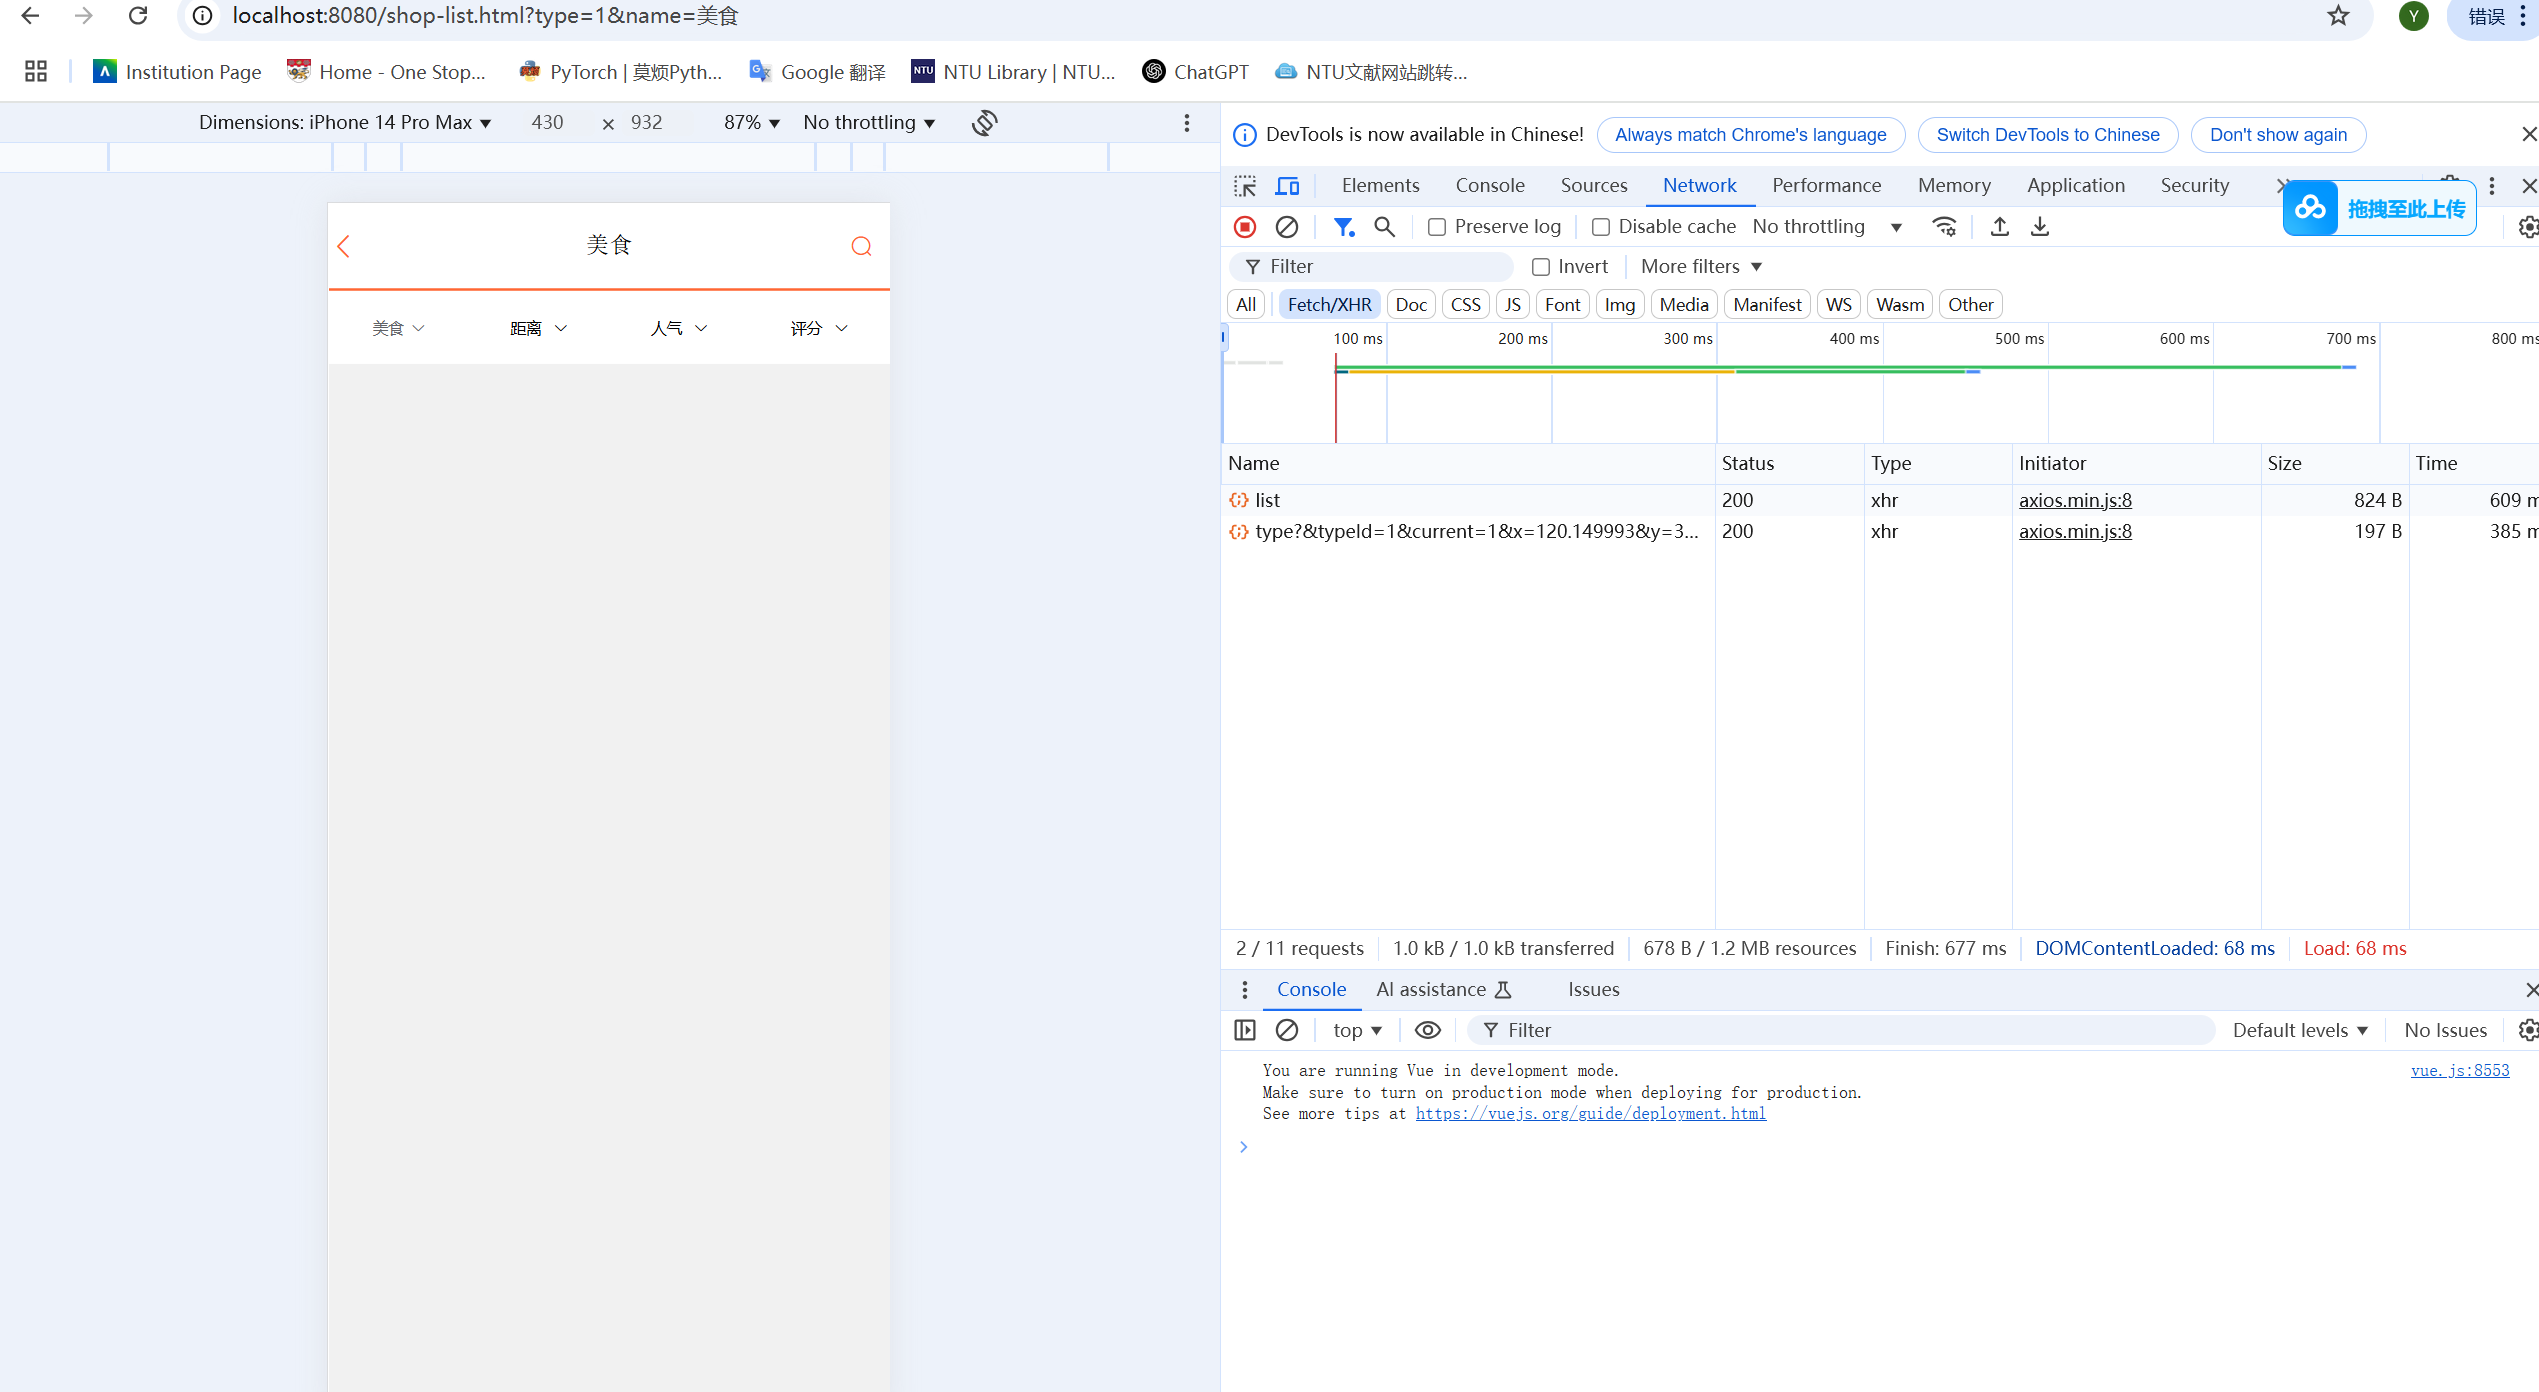Open the Dimensions iPhone 14 Pro Max dropdown
The width and height of the screenshot is (2539, 1392).
click(x=344, y=122)
